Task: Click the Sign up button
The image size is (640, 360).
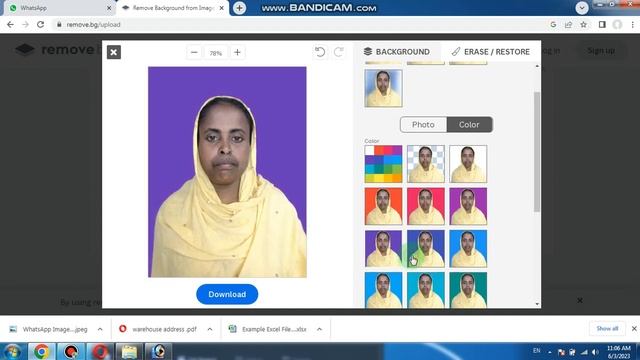Action: tap(601, 51)
